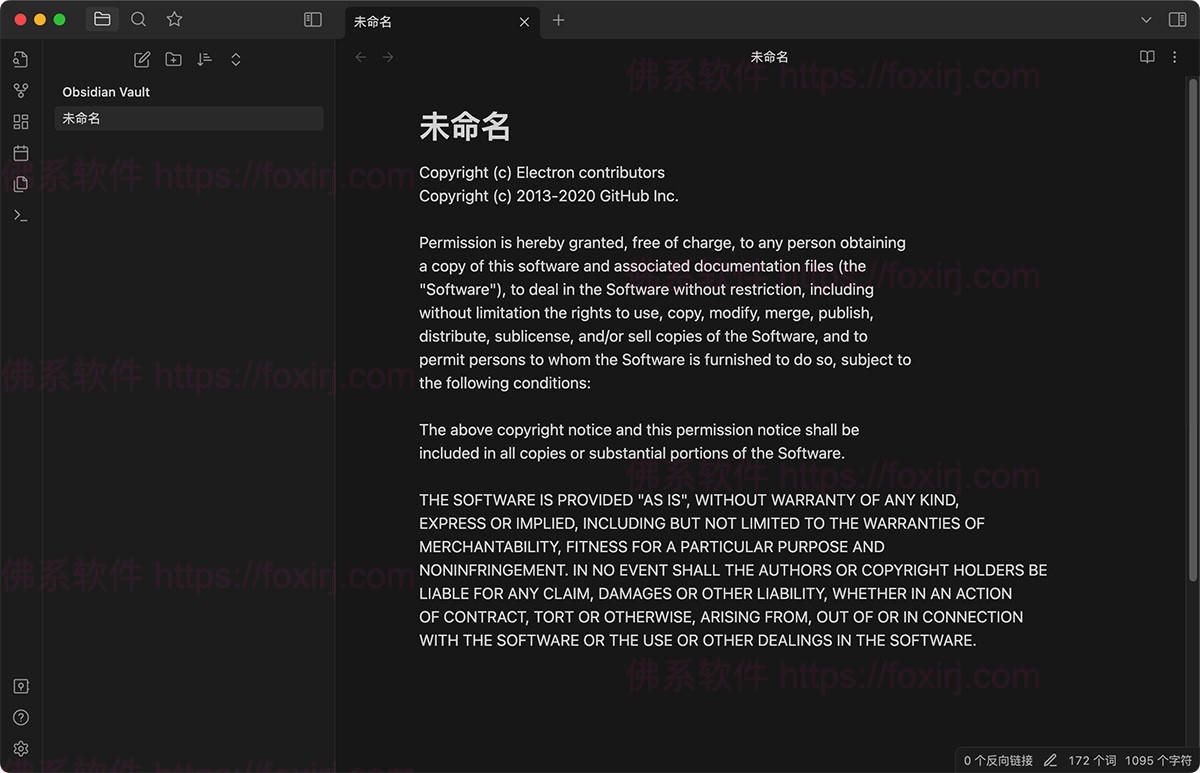This screenshot has height=773, width=1200.
Task: Expand the tab list chevron
Action: click(1146, 19)
